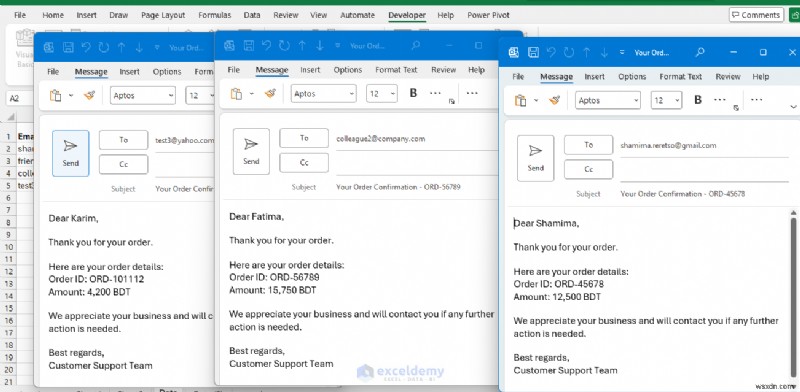Screen dimensions: 800x392
Task: Click the undo icon in the ORD-45678 window title bar
Action: pos(551,52)
